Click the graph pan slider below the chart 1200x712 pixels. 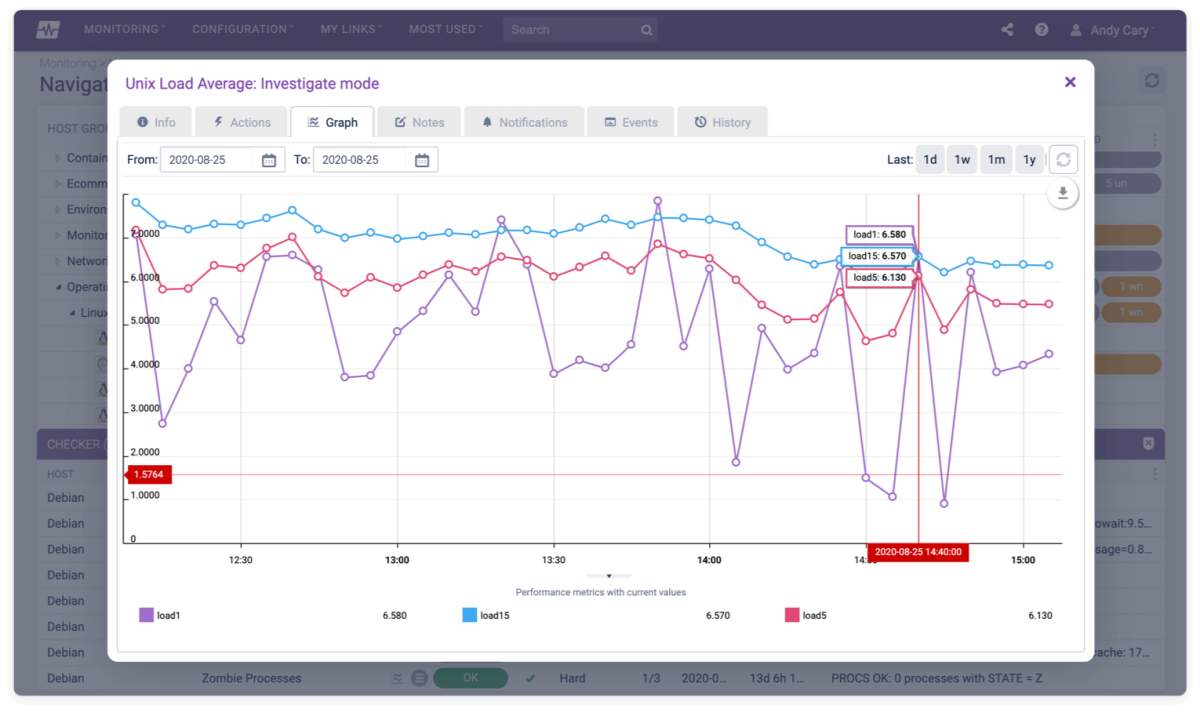pyautogui.click(x=610, y=576)
